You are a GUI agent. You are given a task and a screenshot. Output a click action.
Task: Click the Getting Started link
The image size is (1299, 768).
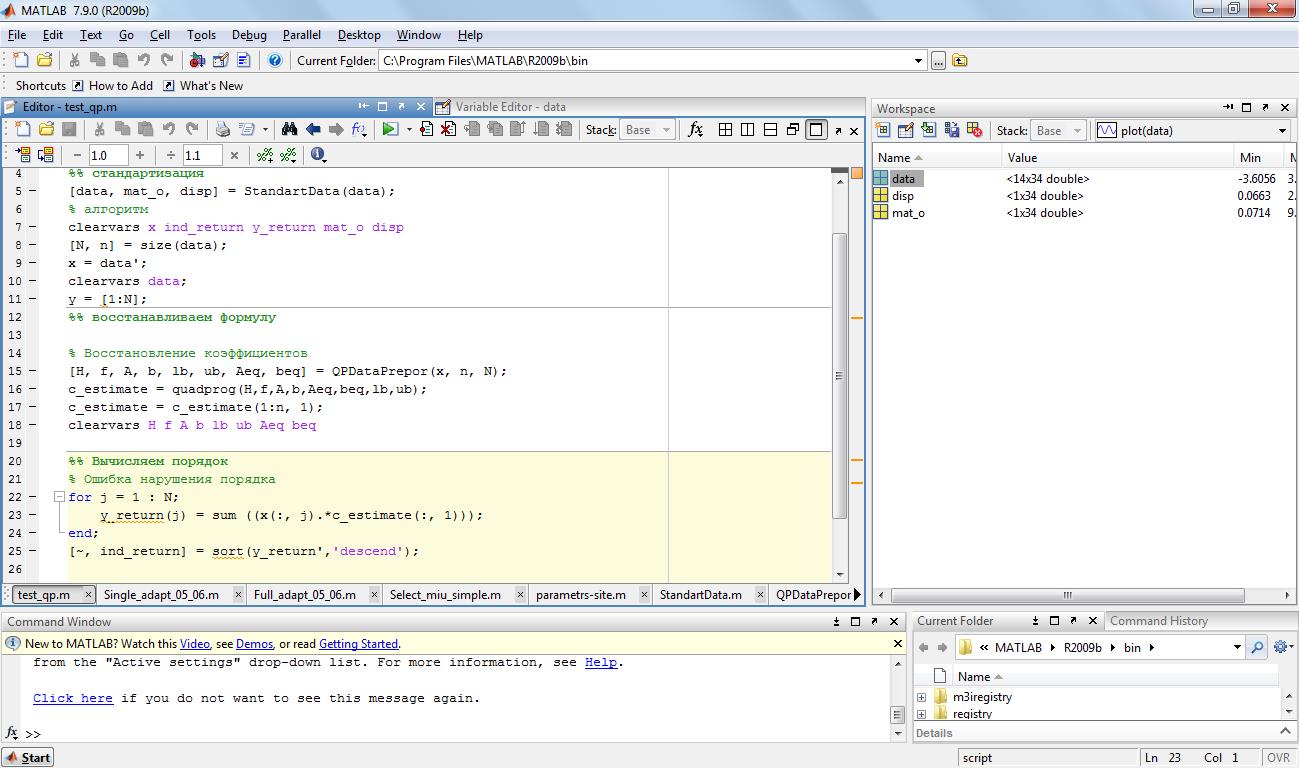(358, 644)
